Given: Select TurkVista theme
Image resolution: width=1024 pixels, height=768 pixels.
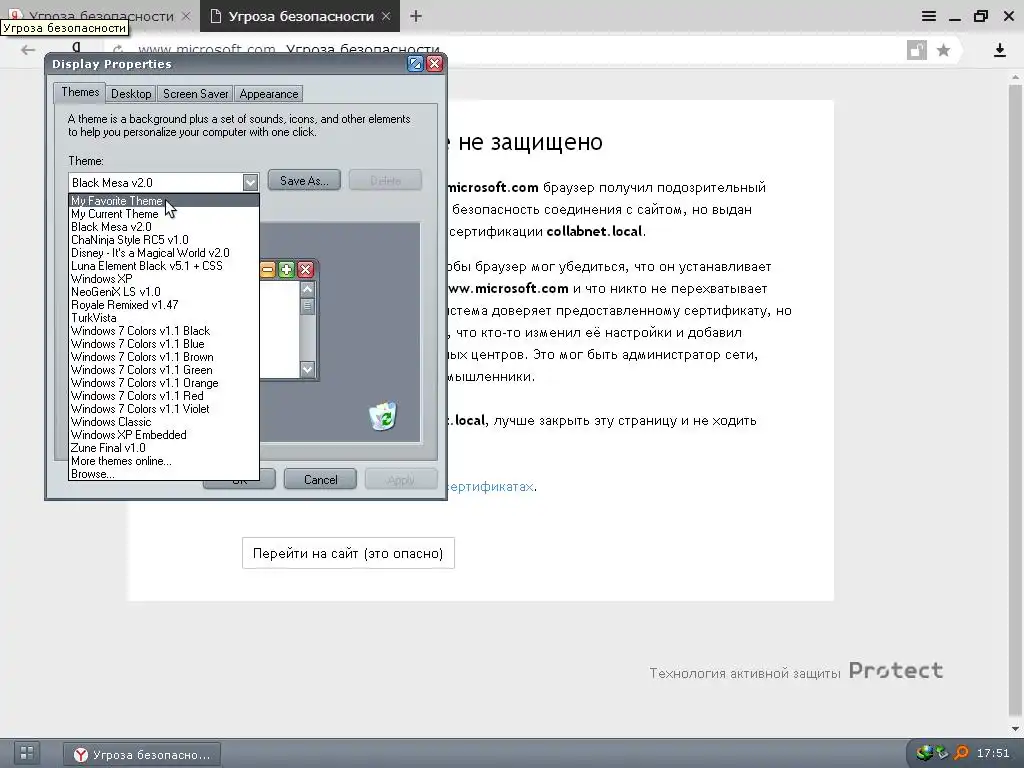Looking at the screenshot, I should click(164, 318).
